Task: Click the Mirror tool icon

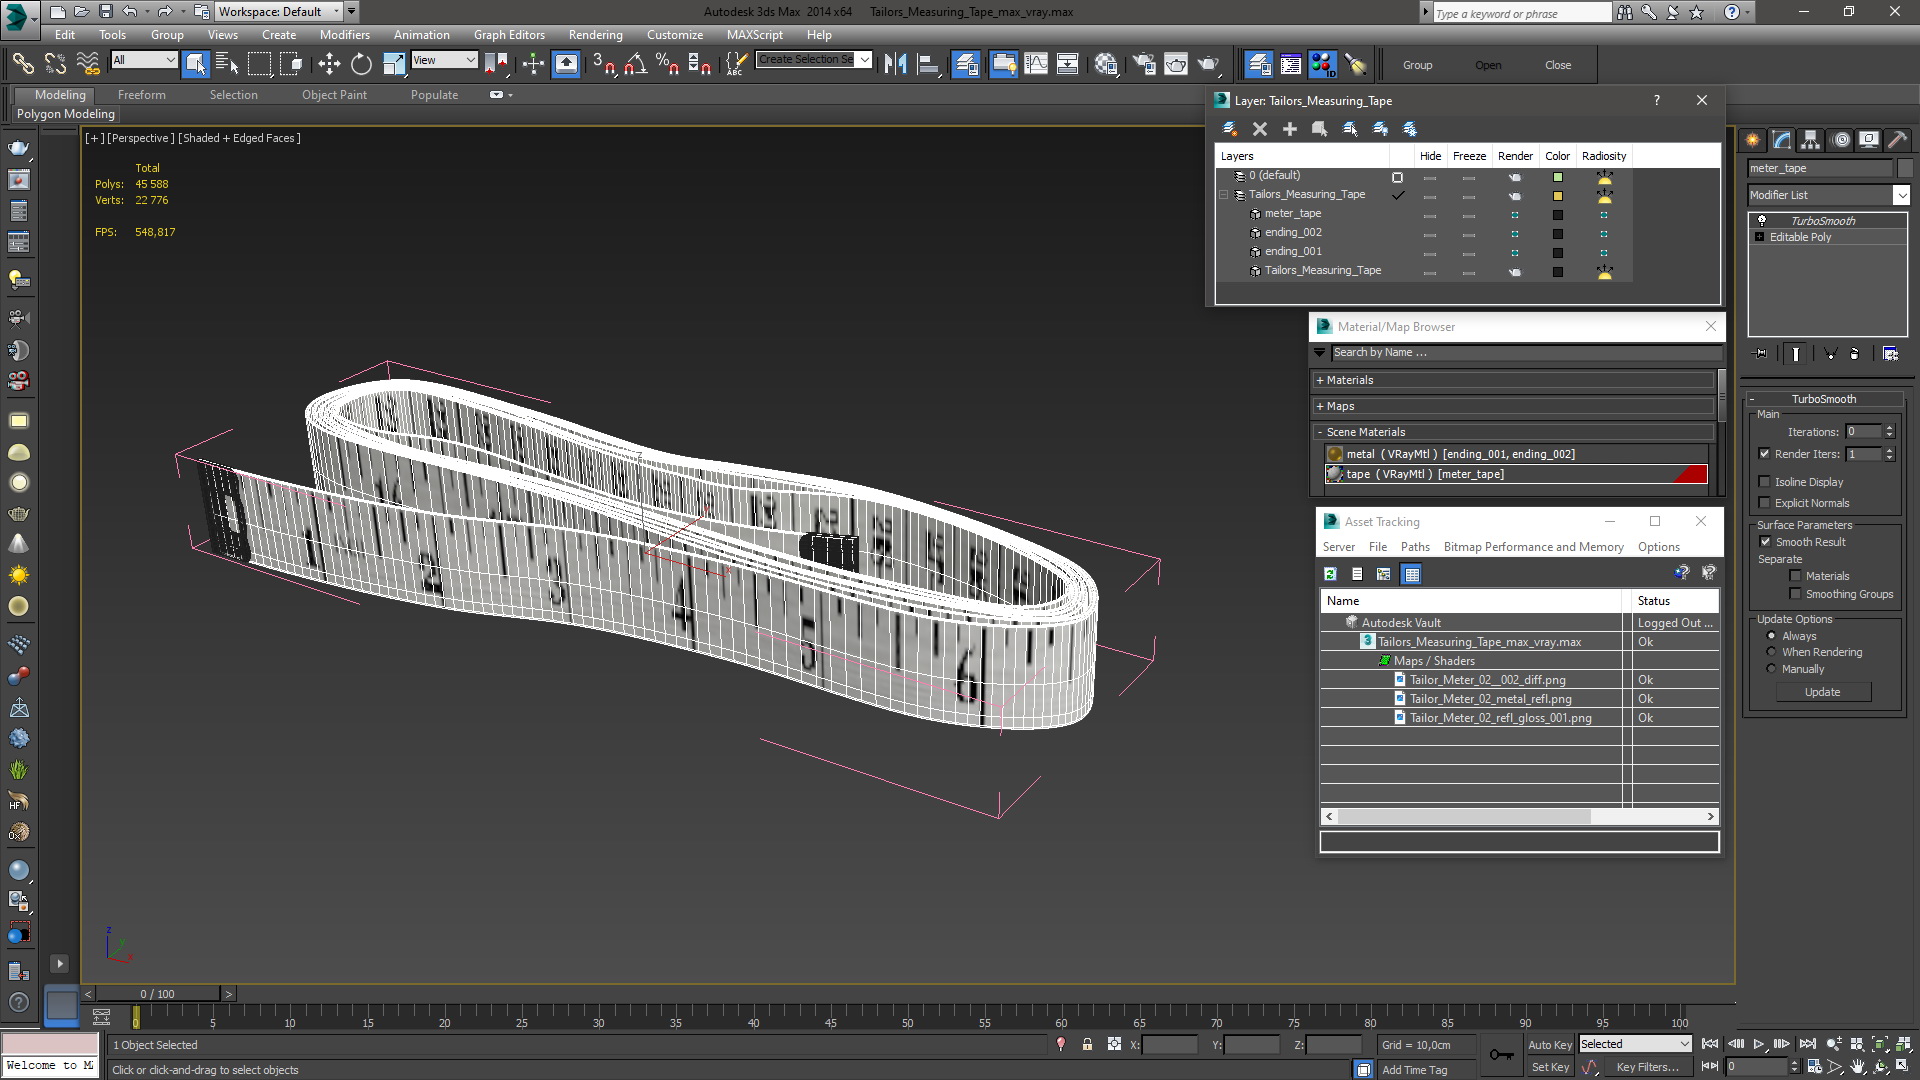Action: [896, 65]
